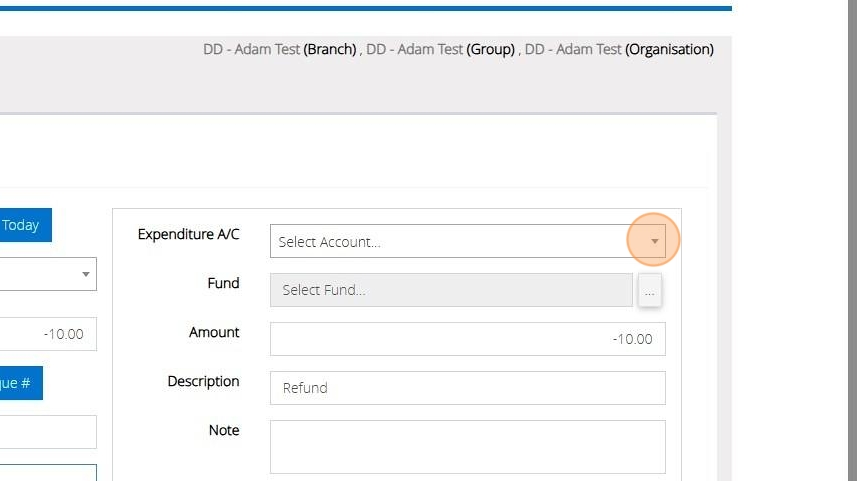The height and width of the screenshot is (481, 860).
Task: Click the Expenditure A/C label
Action: coord(188,234)
